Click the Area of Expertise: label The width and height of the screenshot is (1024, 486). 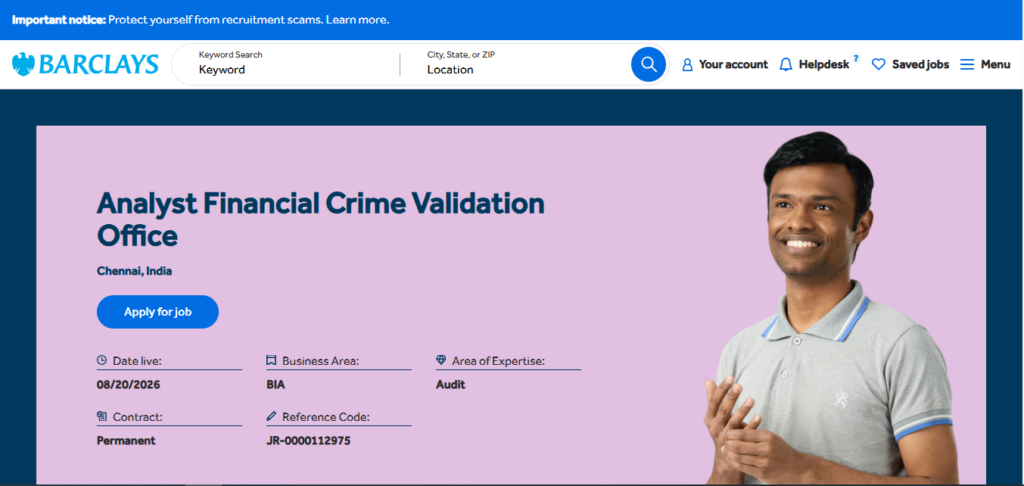tap(498, 361)
